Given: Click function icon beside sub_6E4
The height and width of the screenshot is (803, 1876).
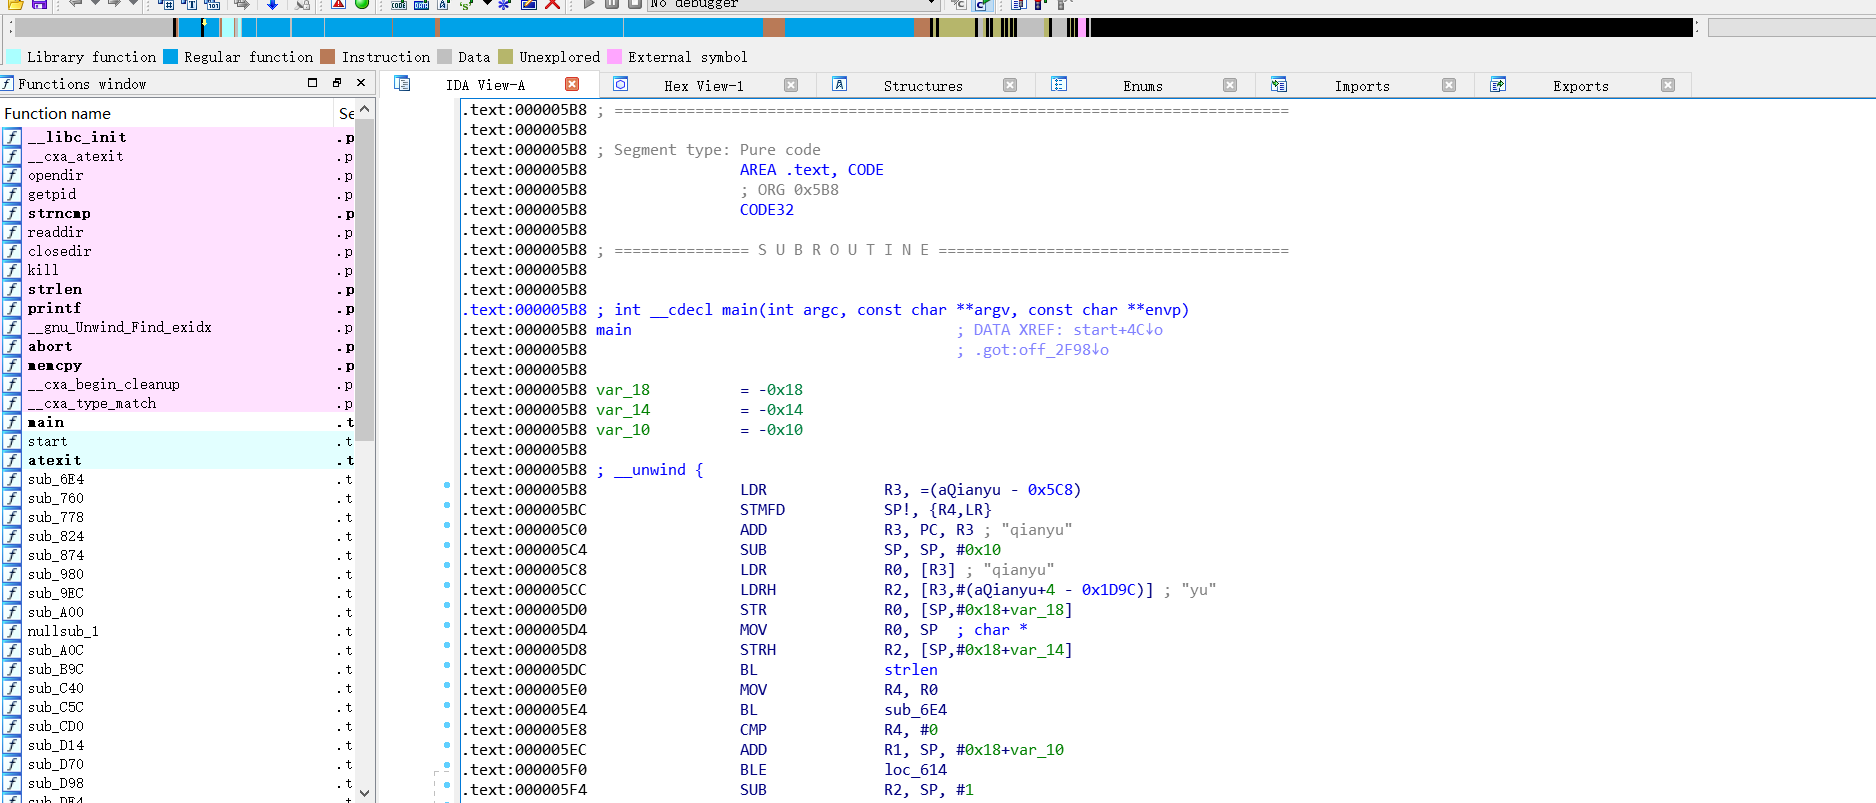Looking at the screenshot, I should pos(12,479).
